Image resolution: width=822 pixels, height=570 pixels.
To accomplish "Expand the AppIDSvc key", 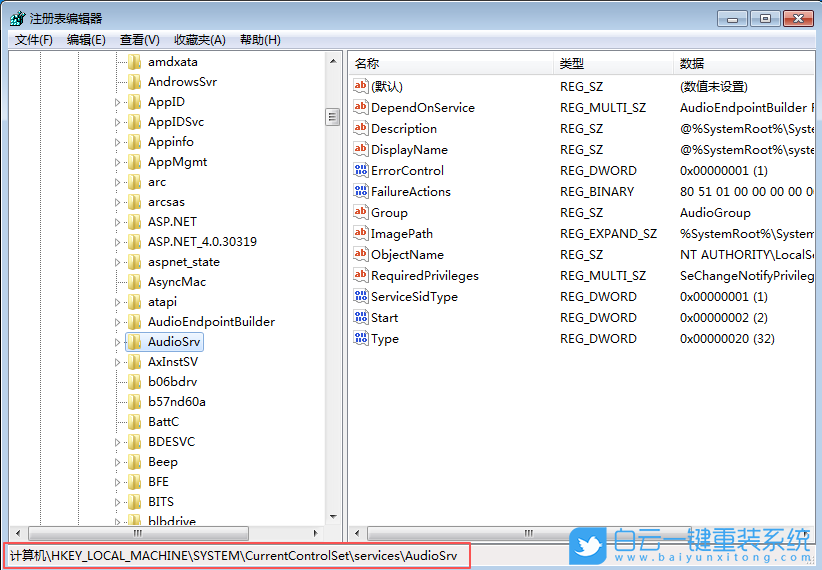I will coord(117,122).
